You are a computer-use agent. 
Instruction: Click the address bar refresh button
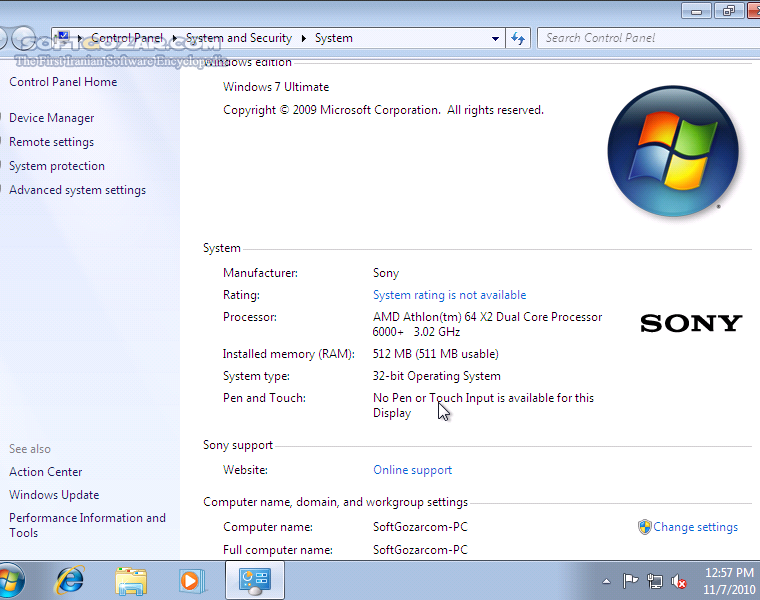pyautogui.click(x=518, y=38)
